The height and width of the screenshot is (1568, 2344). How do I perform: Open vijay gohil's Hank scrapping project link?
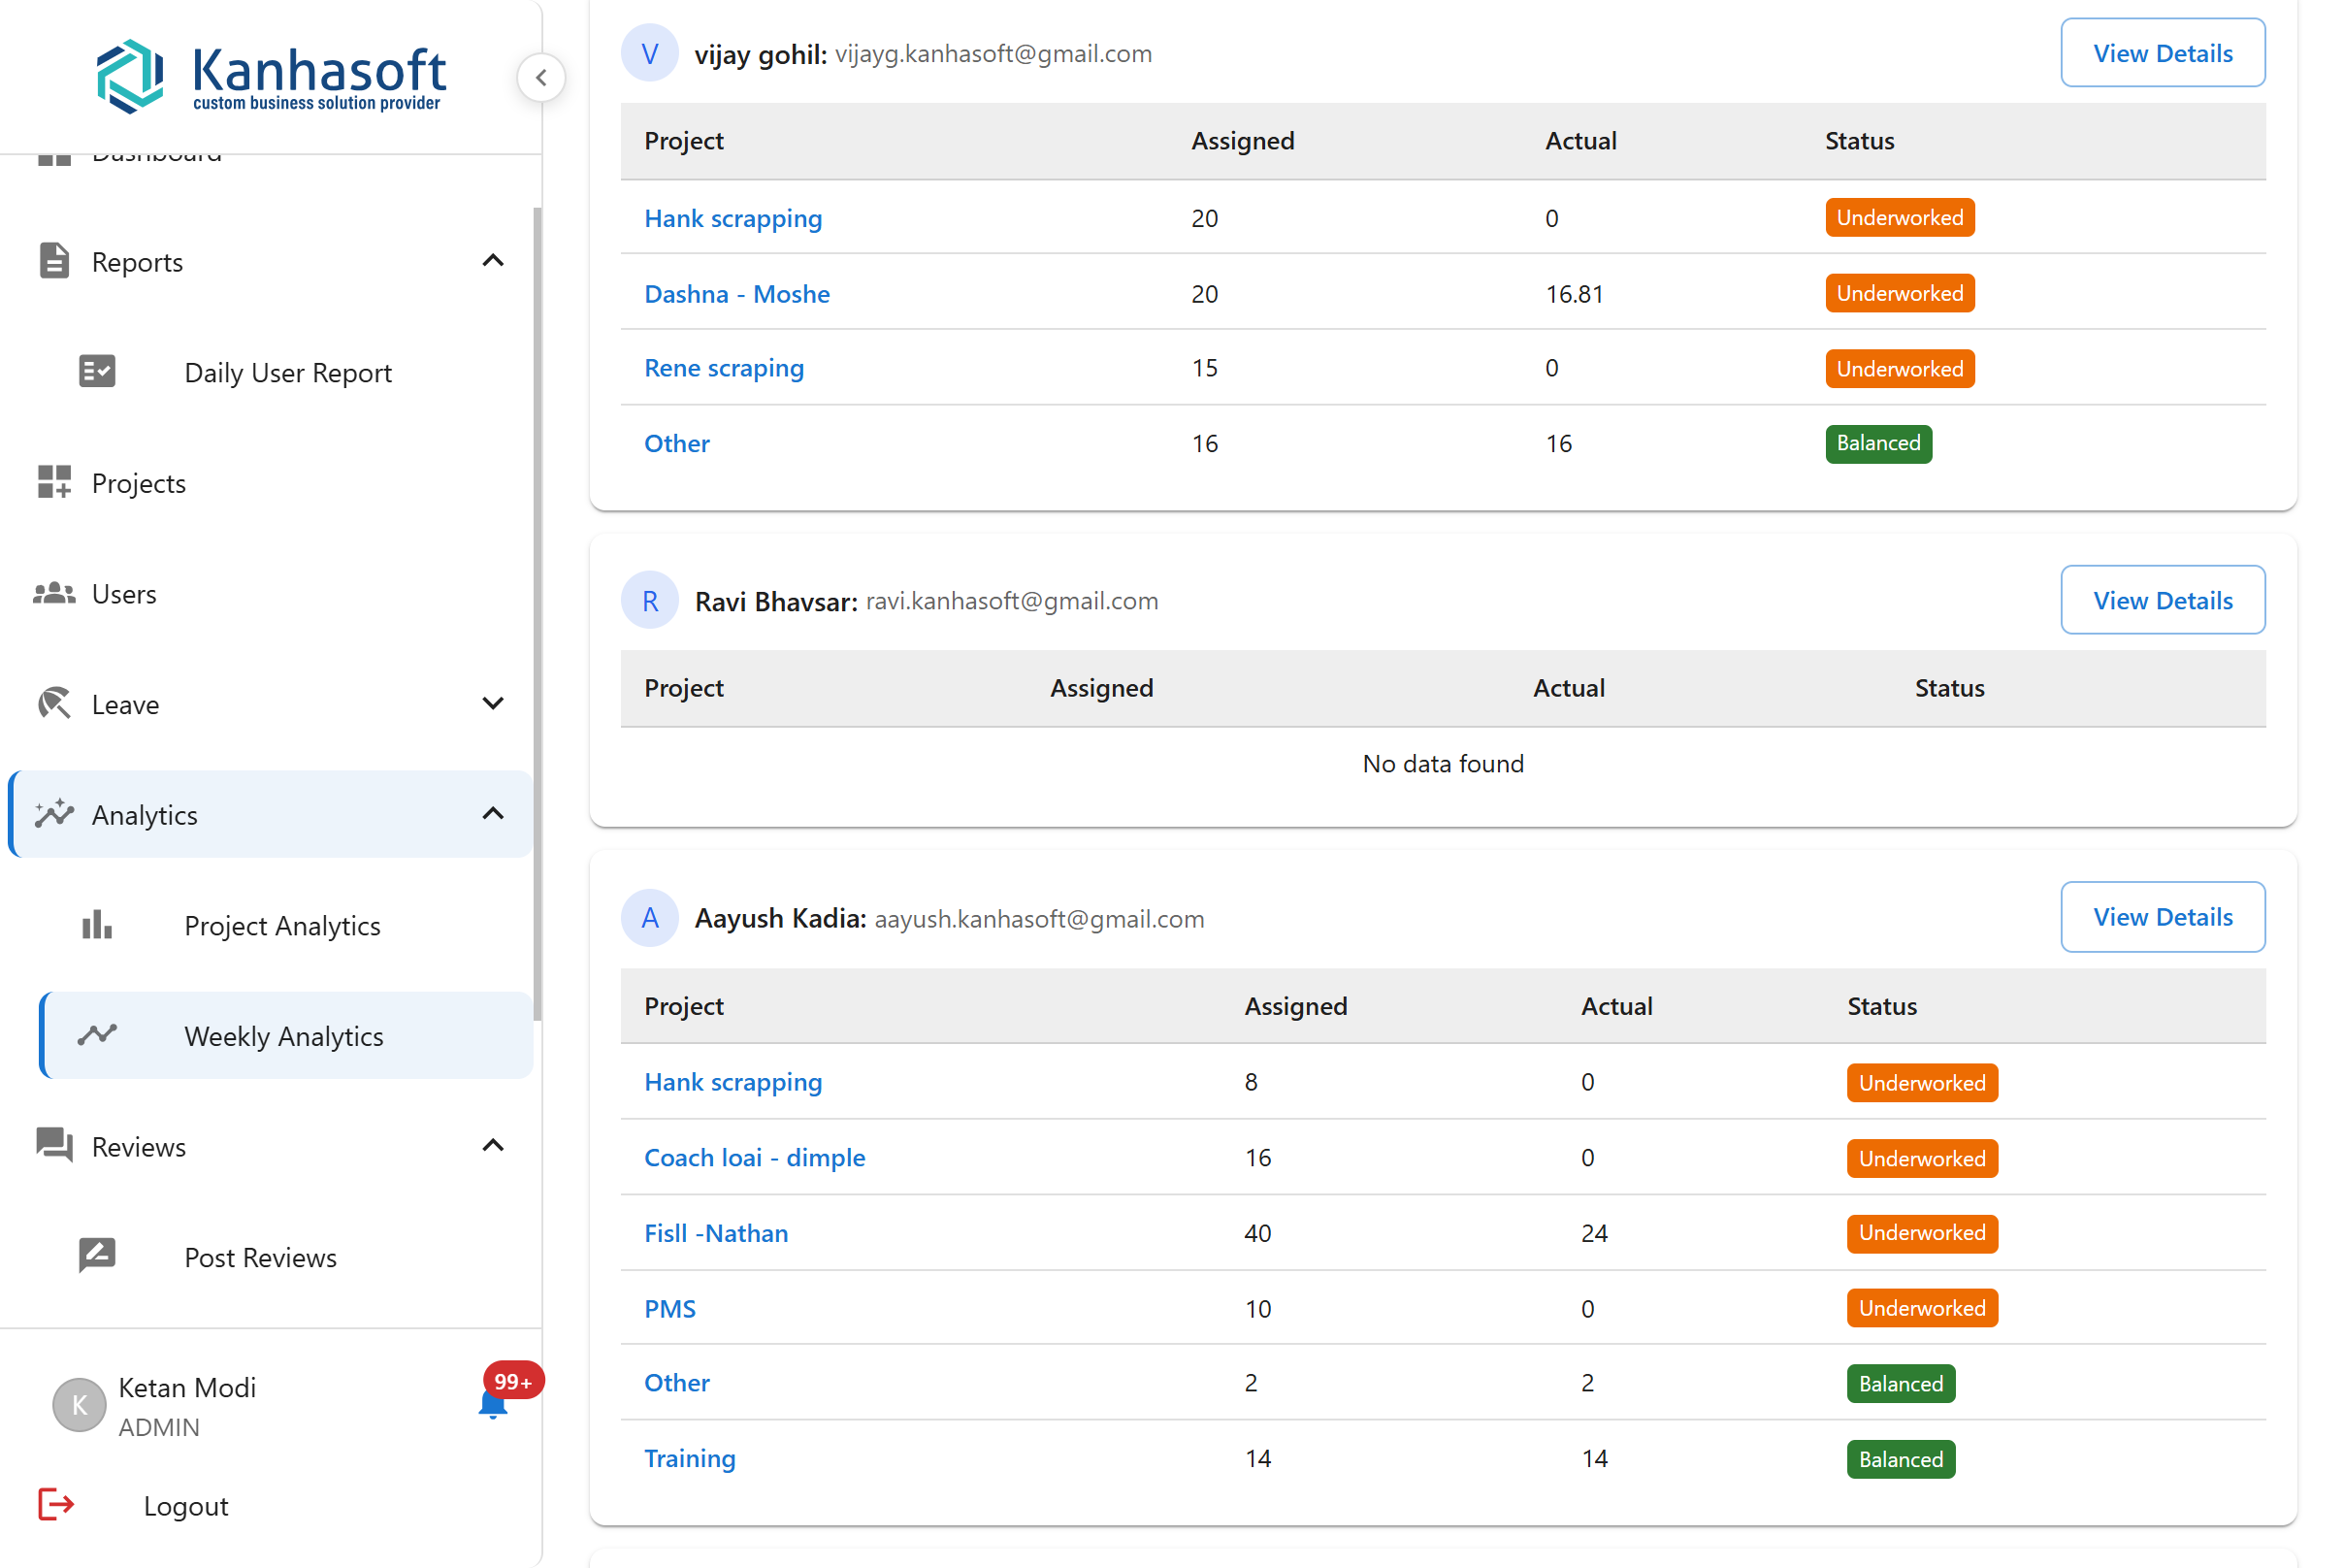click(733, 218)
